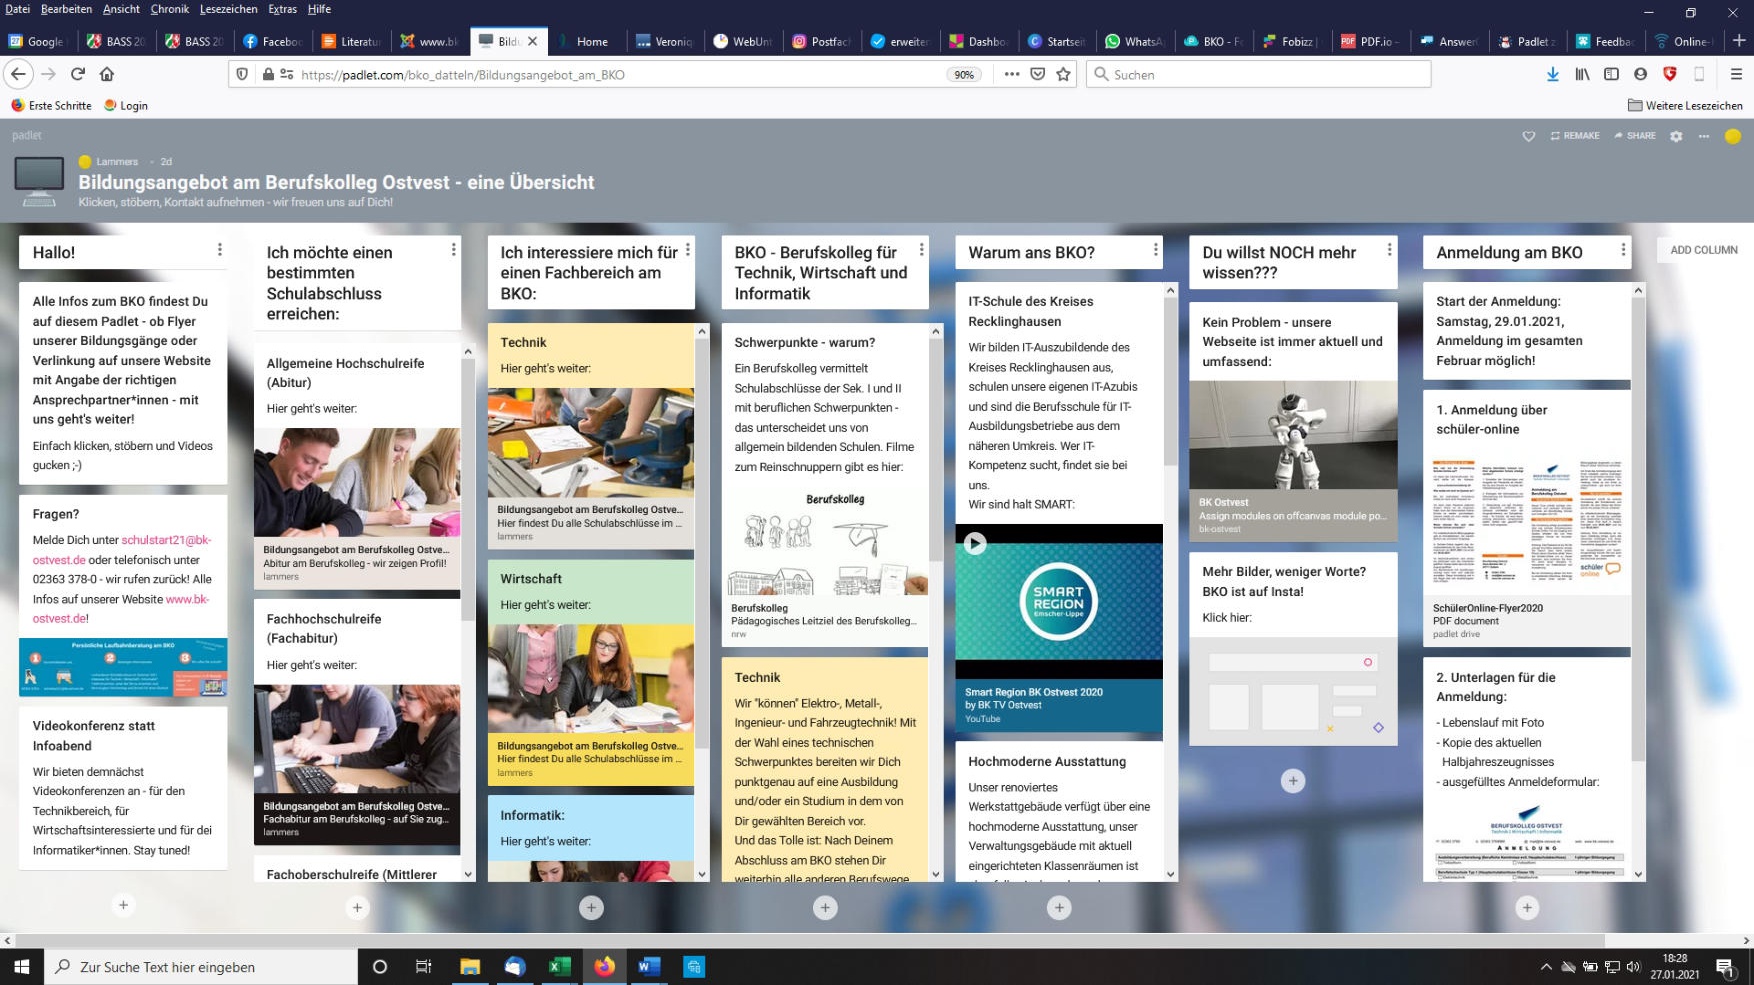This screenshot has width=1754, height=985.
Task: Click SHARE in the padlet header
Action: pos(1635,136)
